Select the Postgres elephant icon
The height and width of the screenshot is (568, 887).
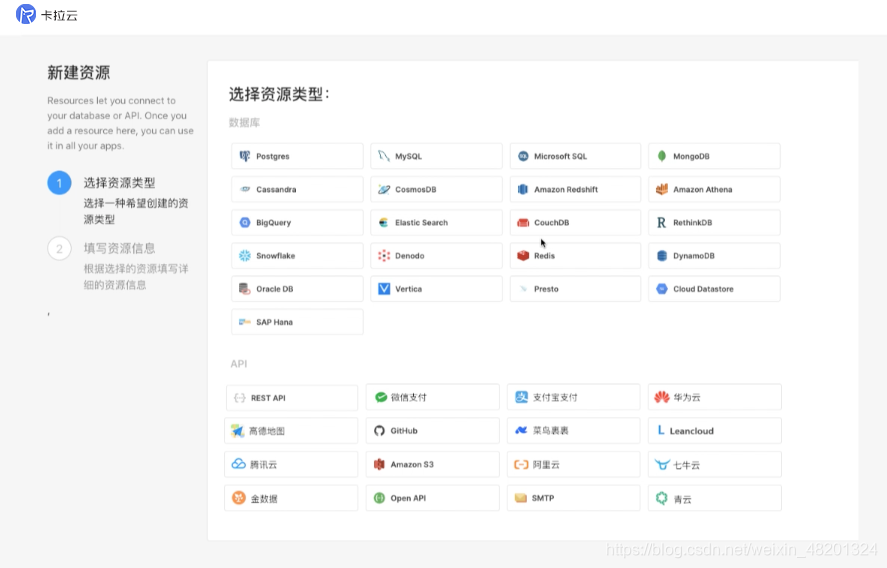coord(244,156)
